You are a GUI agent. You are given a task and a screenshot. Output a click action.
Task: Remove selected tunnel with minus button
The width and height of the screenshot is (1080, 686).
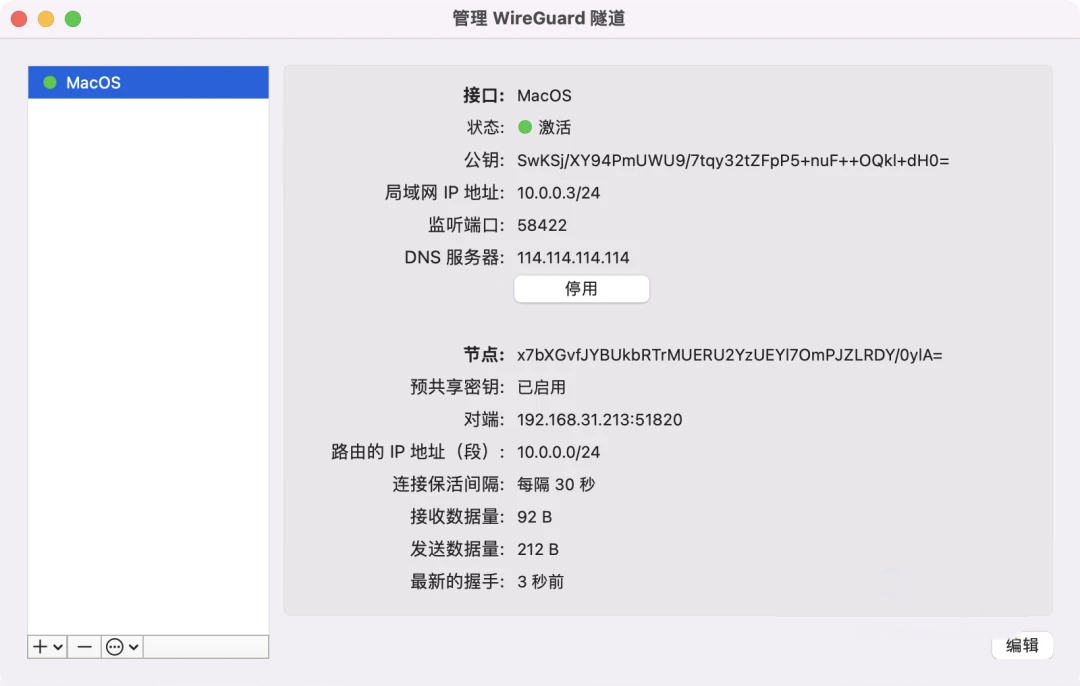[85, 647]
